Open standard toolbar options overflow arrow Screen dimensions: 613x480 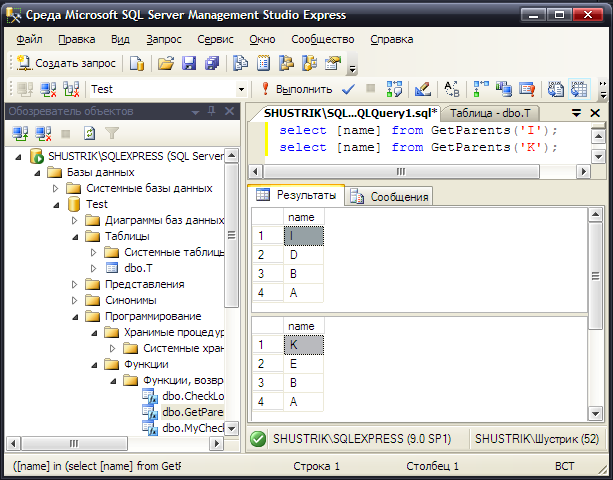click(352, 69)
